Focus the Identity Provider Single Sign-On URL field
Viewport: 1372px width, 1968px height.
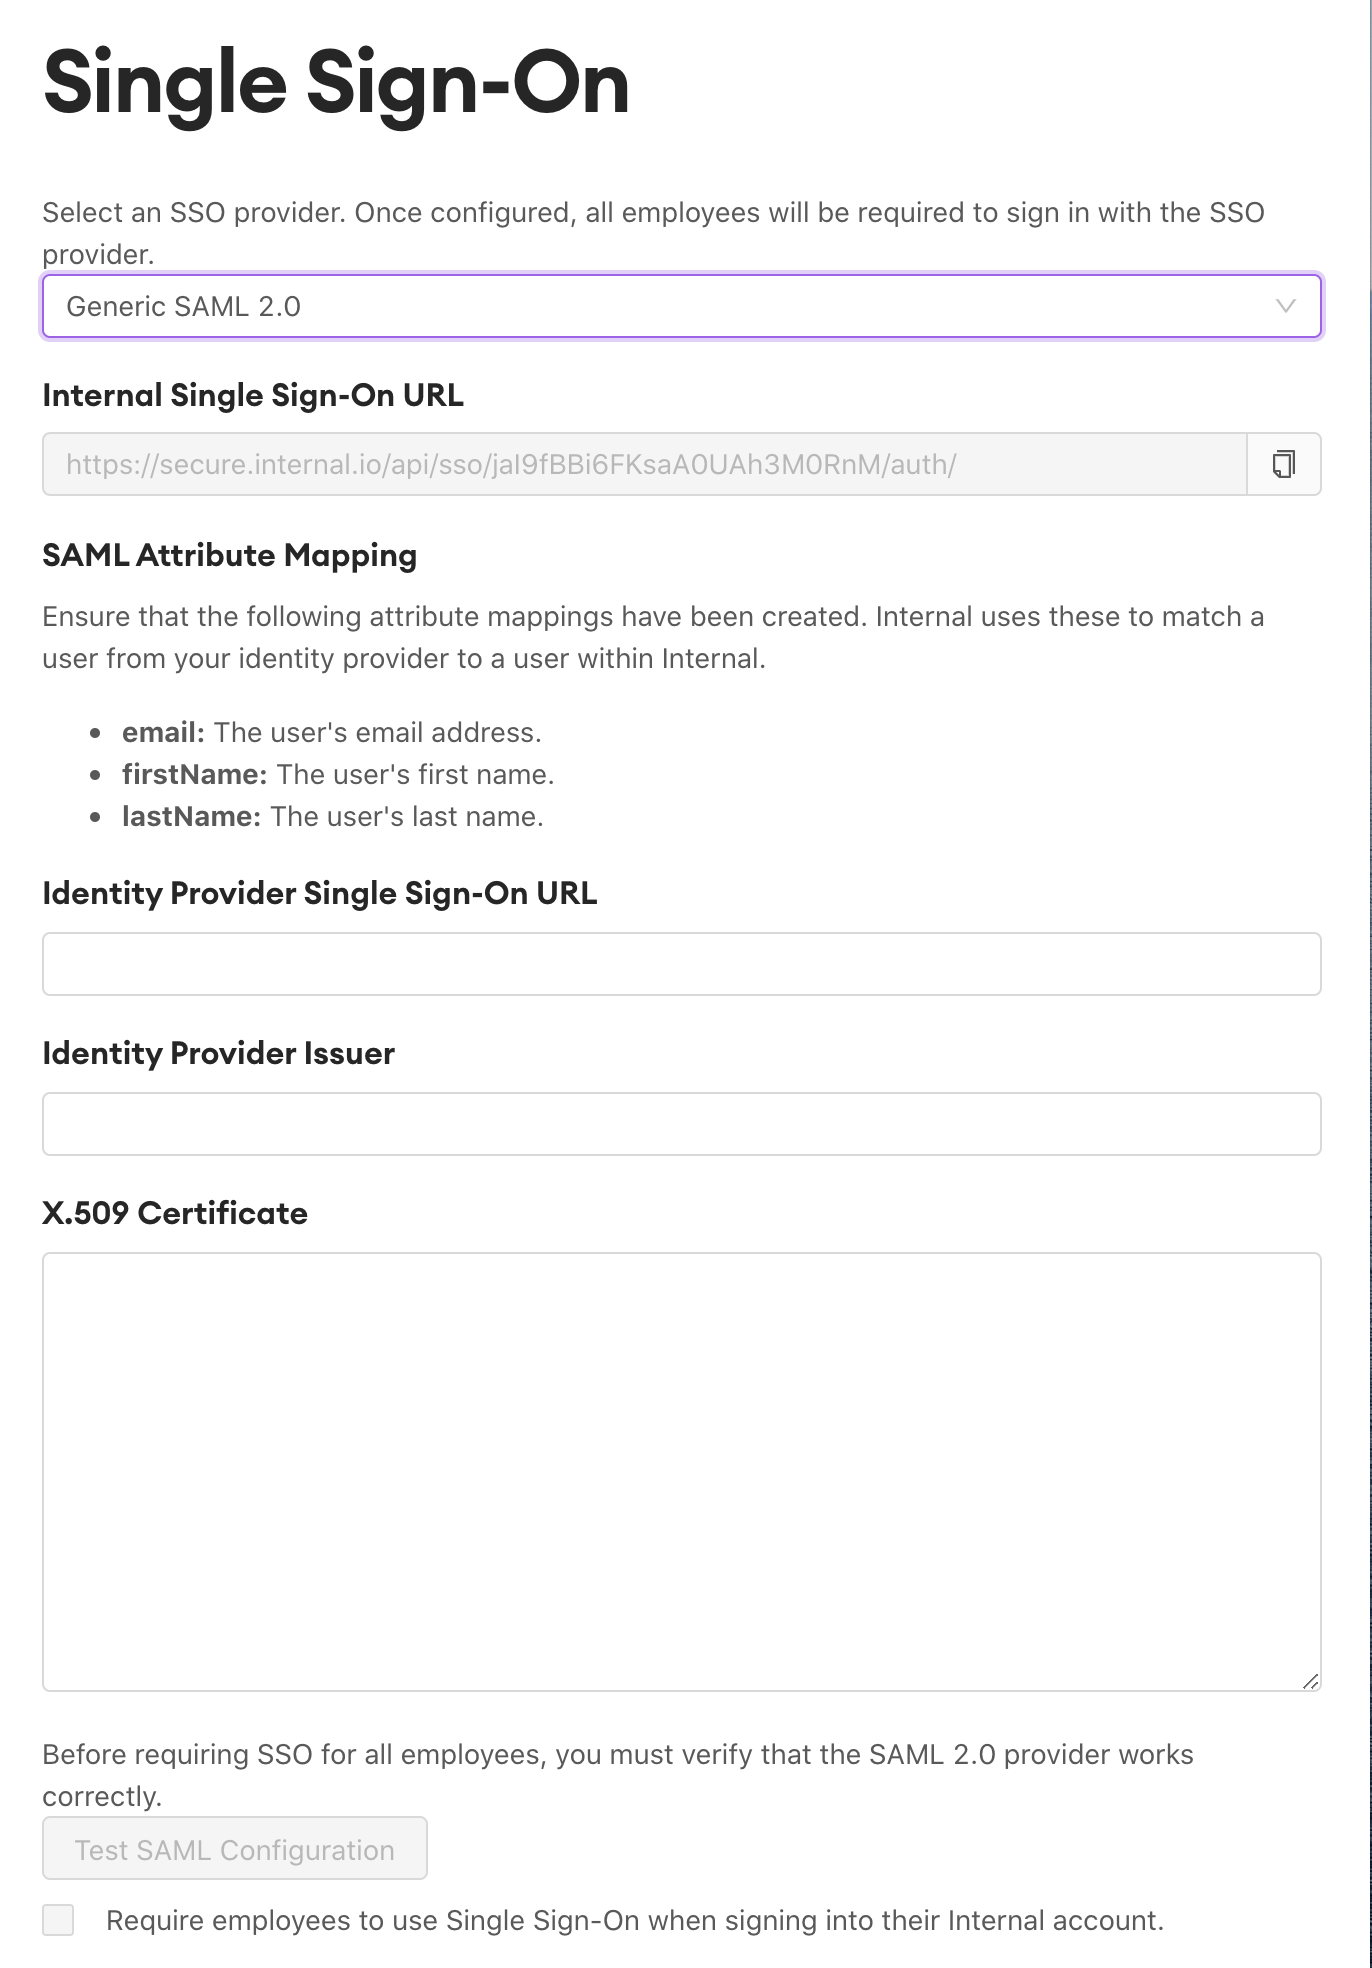click(x=681, y=964)
